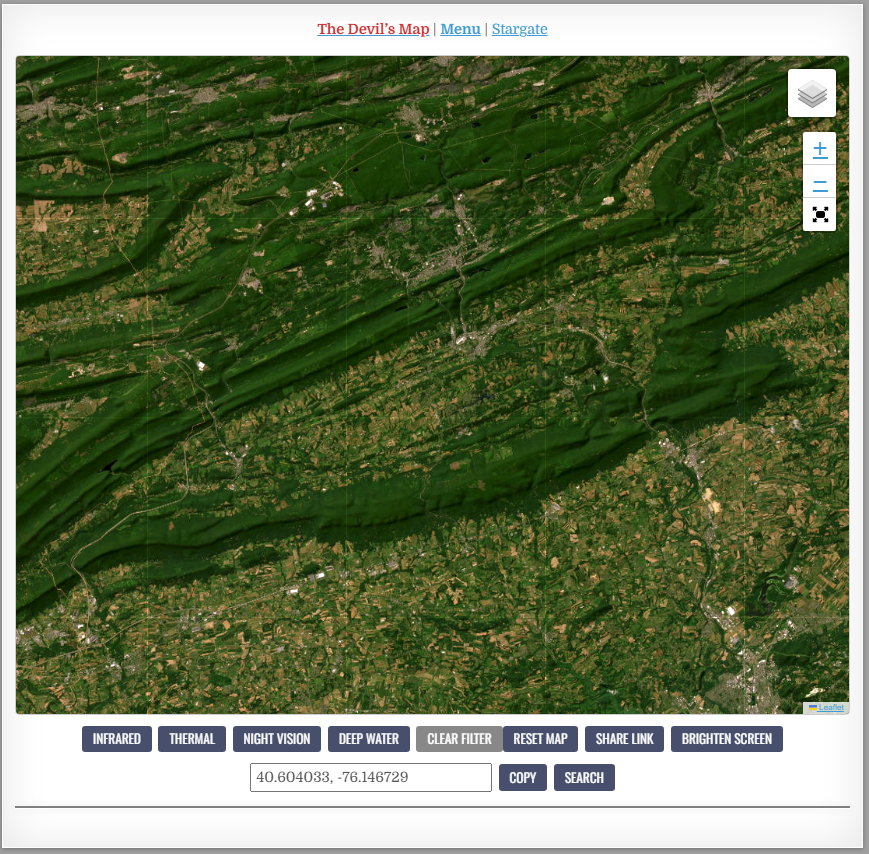Screen dimensions: 869x854
Task: Open the Menu link
Action: (460, 29)
